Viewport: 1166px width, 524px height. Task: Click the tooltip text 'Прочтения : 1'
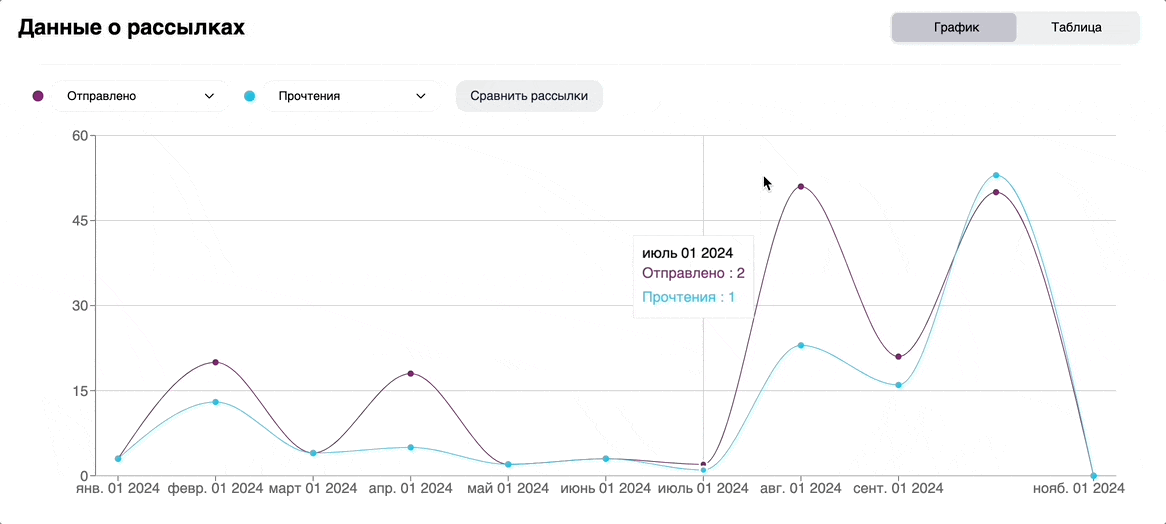coord(689,297)
